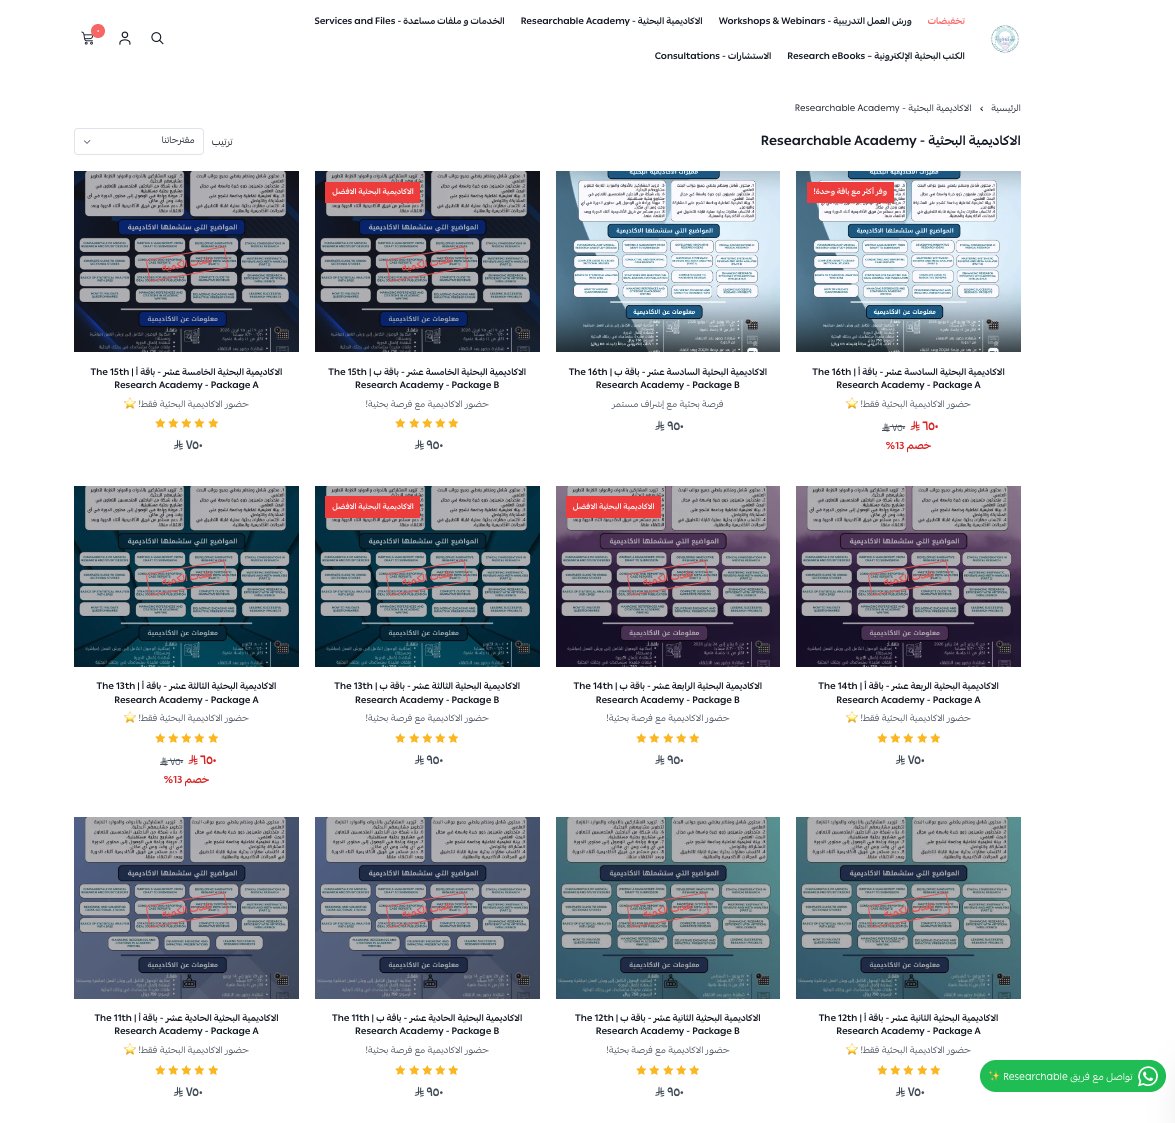Click star rating of 11th Package A
The height and width of the screenshot is (1123, 1175).
tap(187, 1070)
